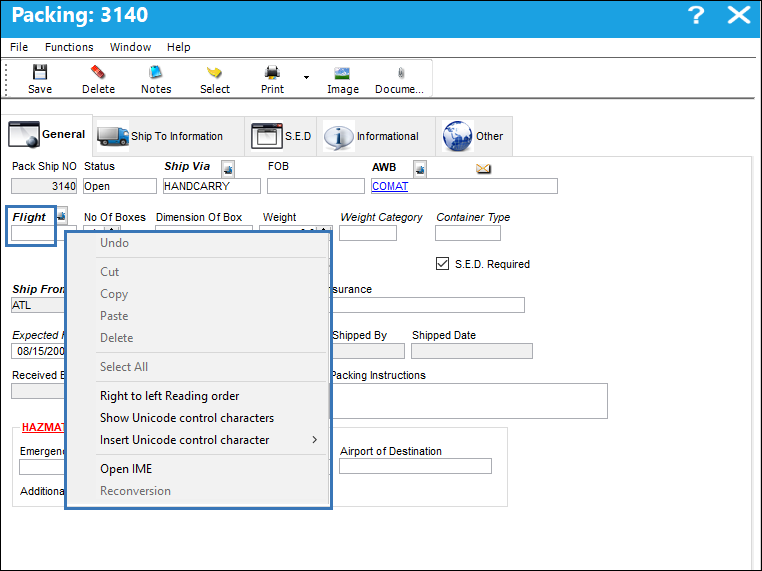Screen dimensions: 762x571
Task: Open the Documents paperclip toolbar item
Action: pyautogui.click(x=399, y=80)
